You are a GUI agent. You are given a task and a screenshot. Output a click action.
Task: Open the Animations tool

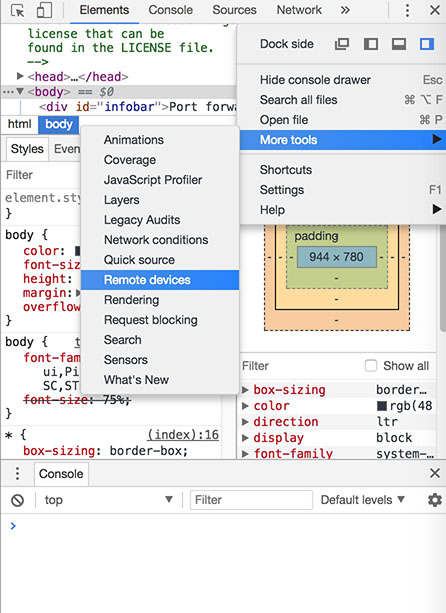click(160, 140)
